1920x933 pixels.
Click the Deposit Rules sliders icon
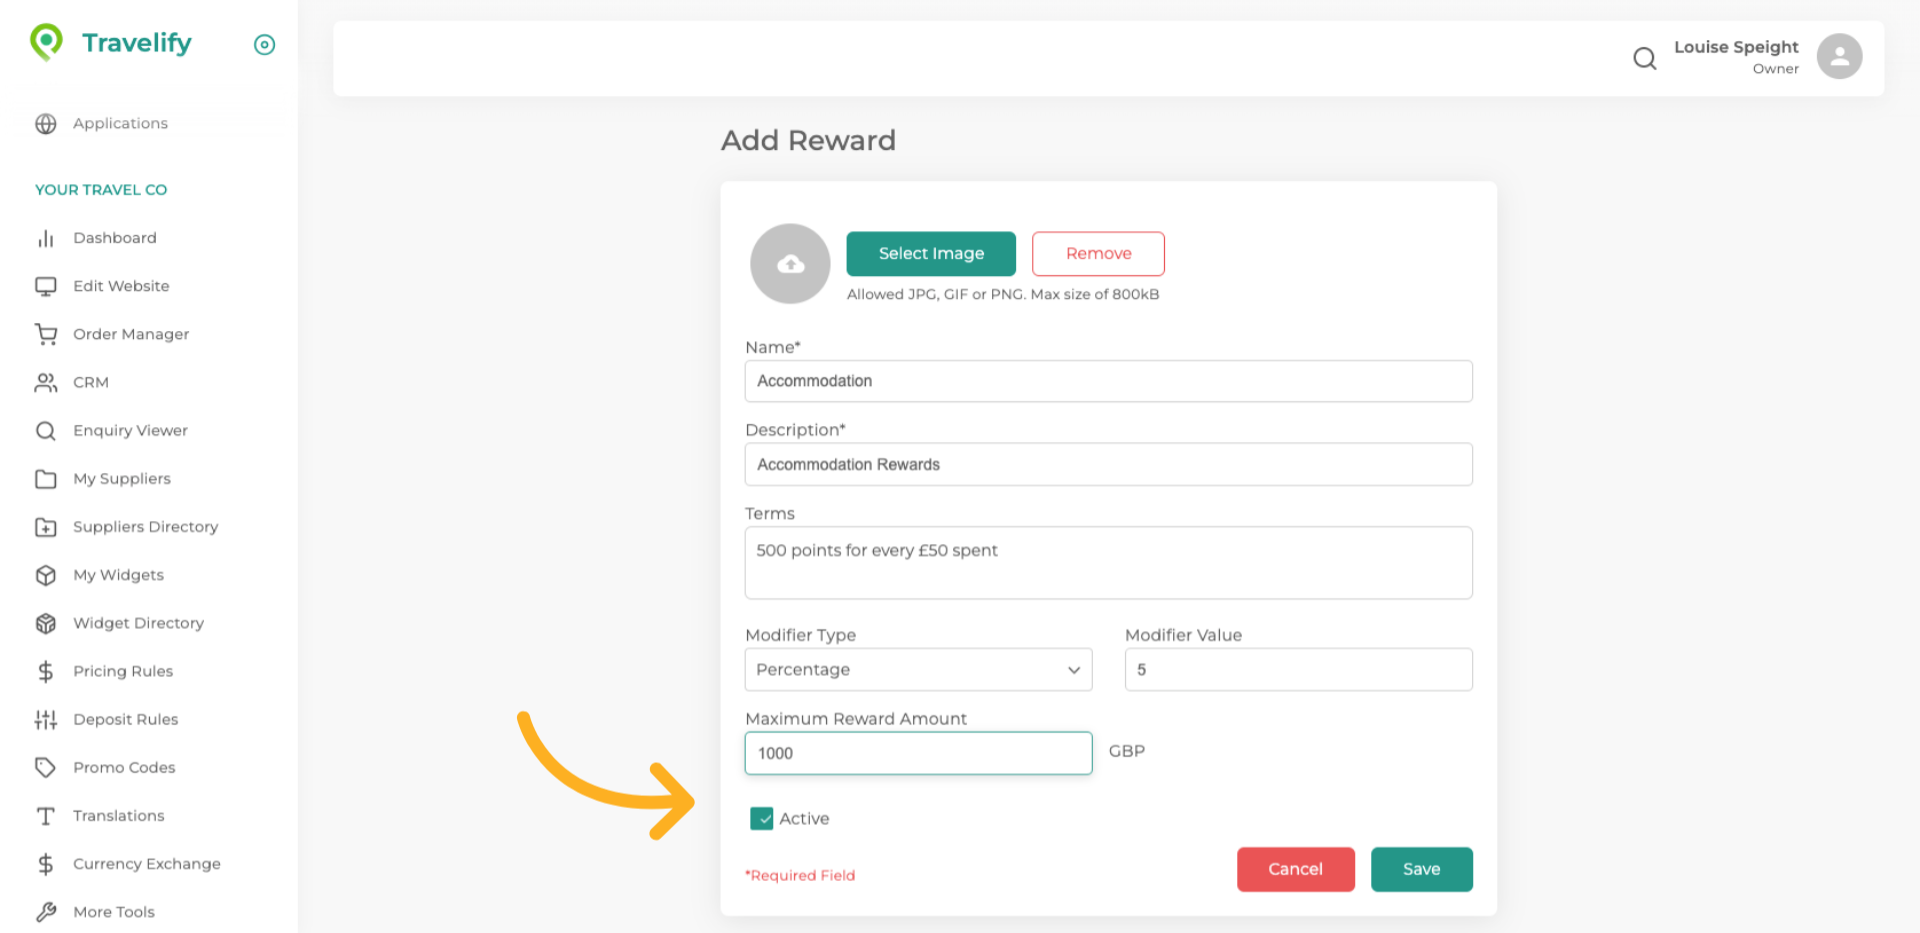pos(46,719)
